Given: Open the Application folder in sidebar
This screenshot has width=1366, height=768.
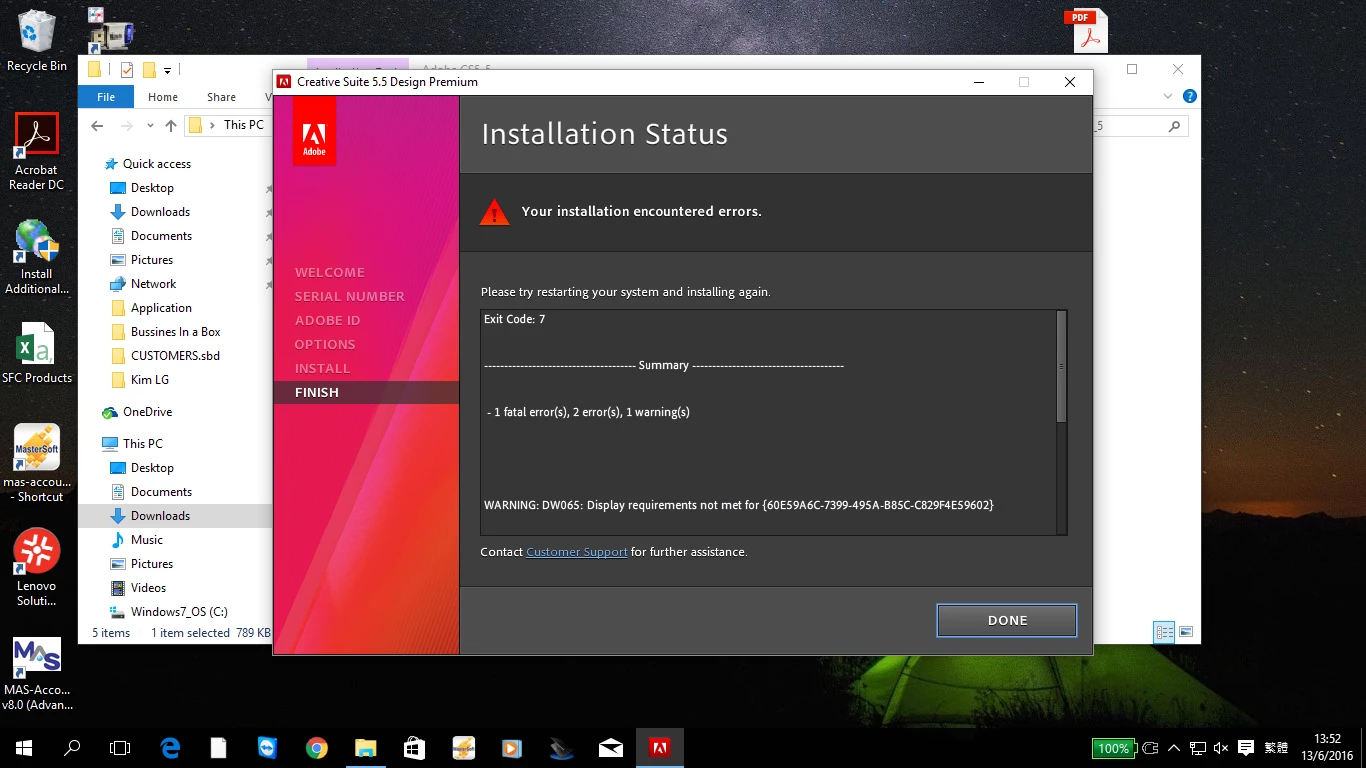Looking at the screenshot, I should [161, 308].
